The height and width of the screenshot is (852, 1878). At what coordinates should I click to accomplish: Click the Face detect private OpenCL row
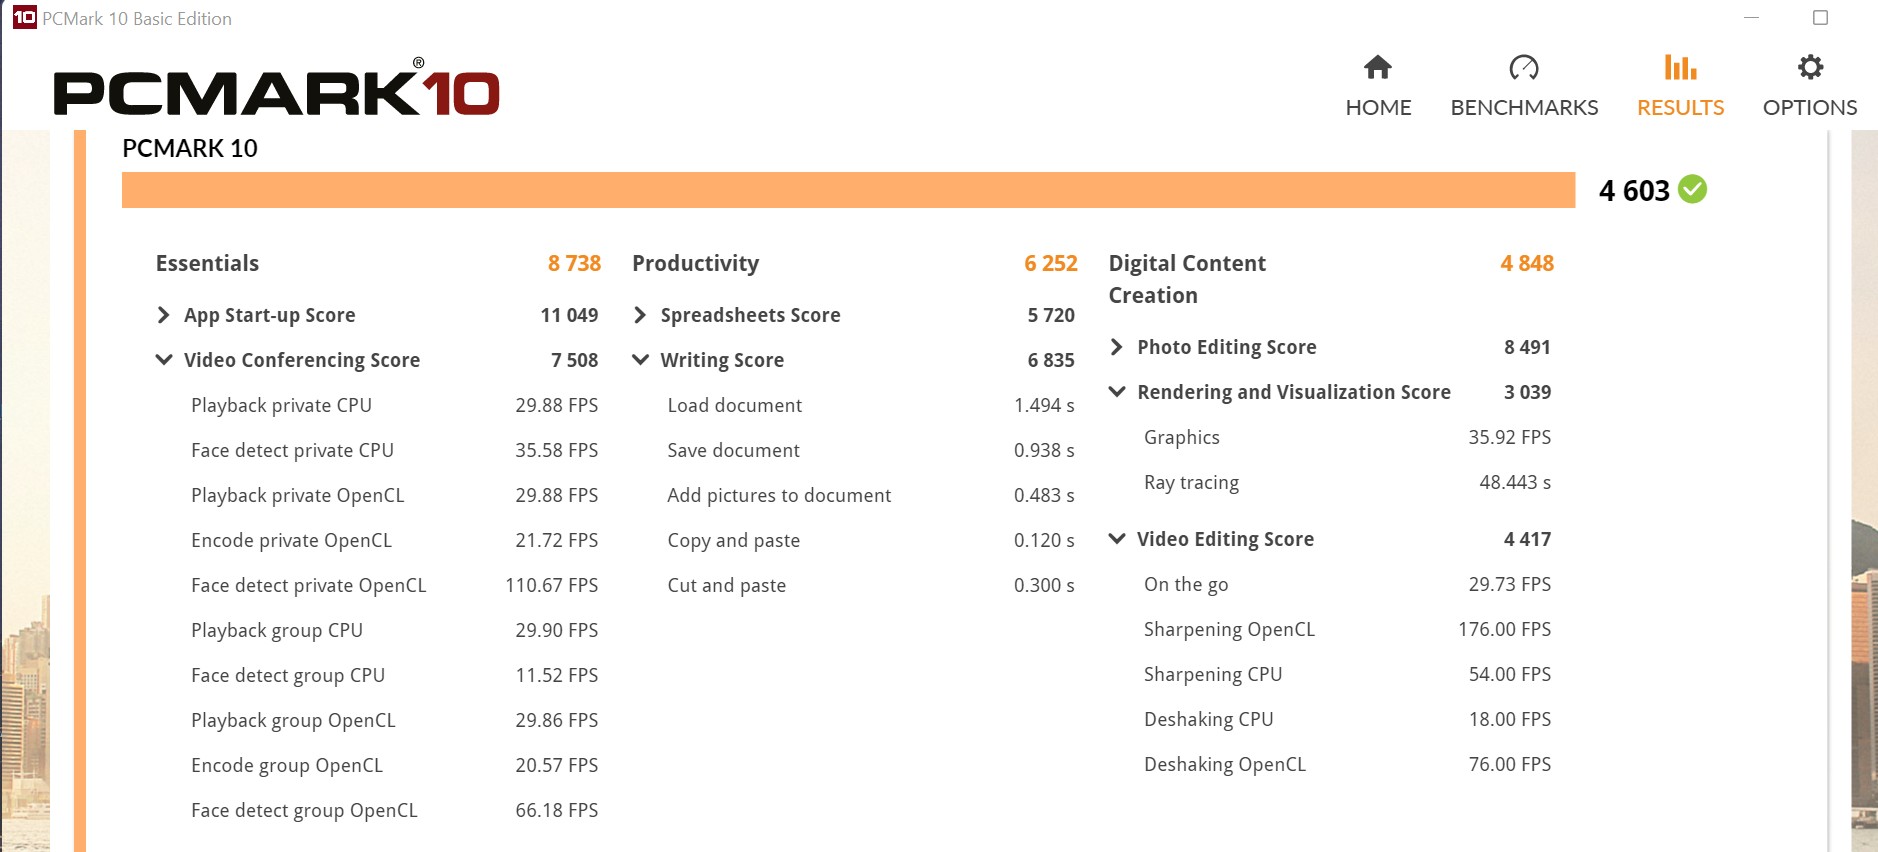tap(395, 585)
